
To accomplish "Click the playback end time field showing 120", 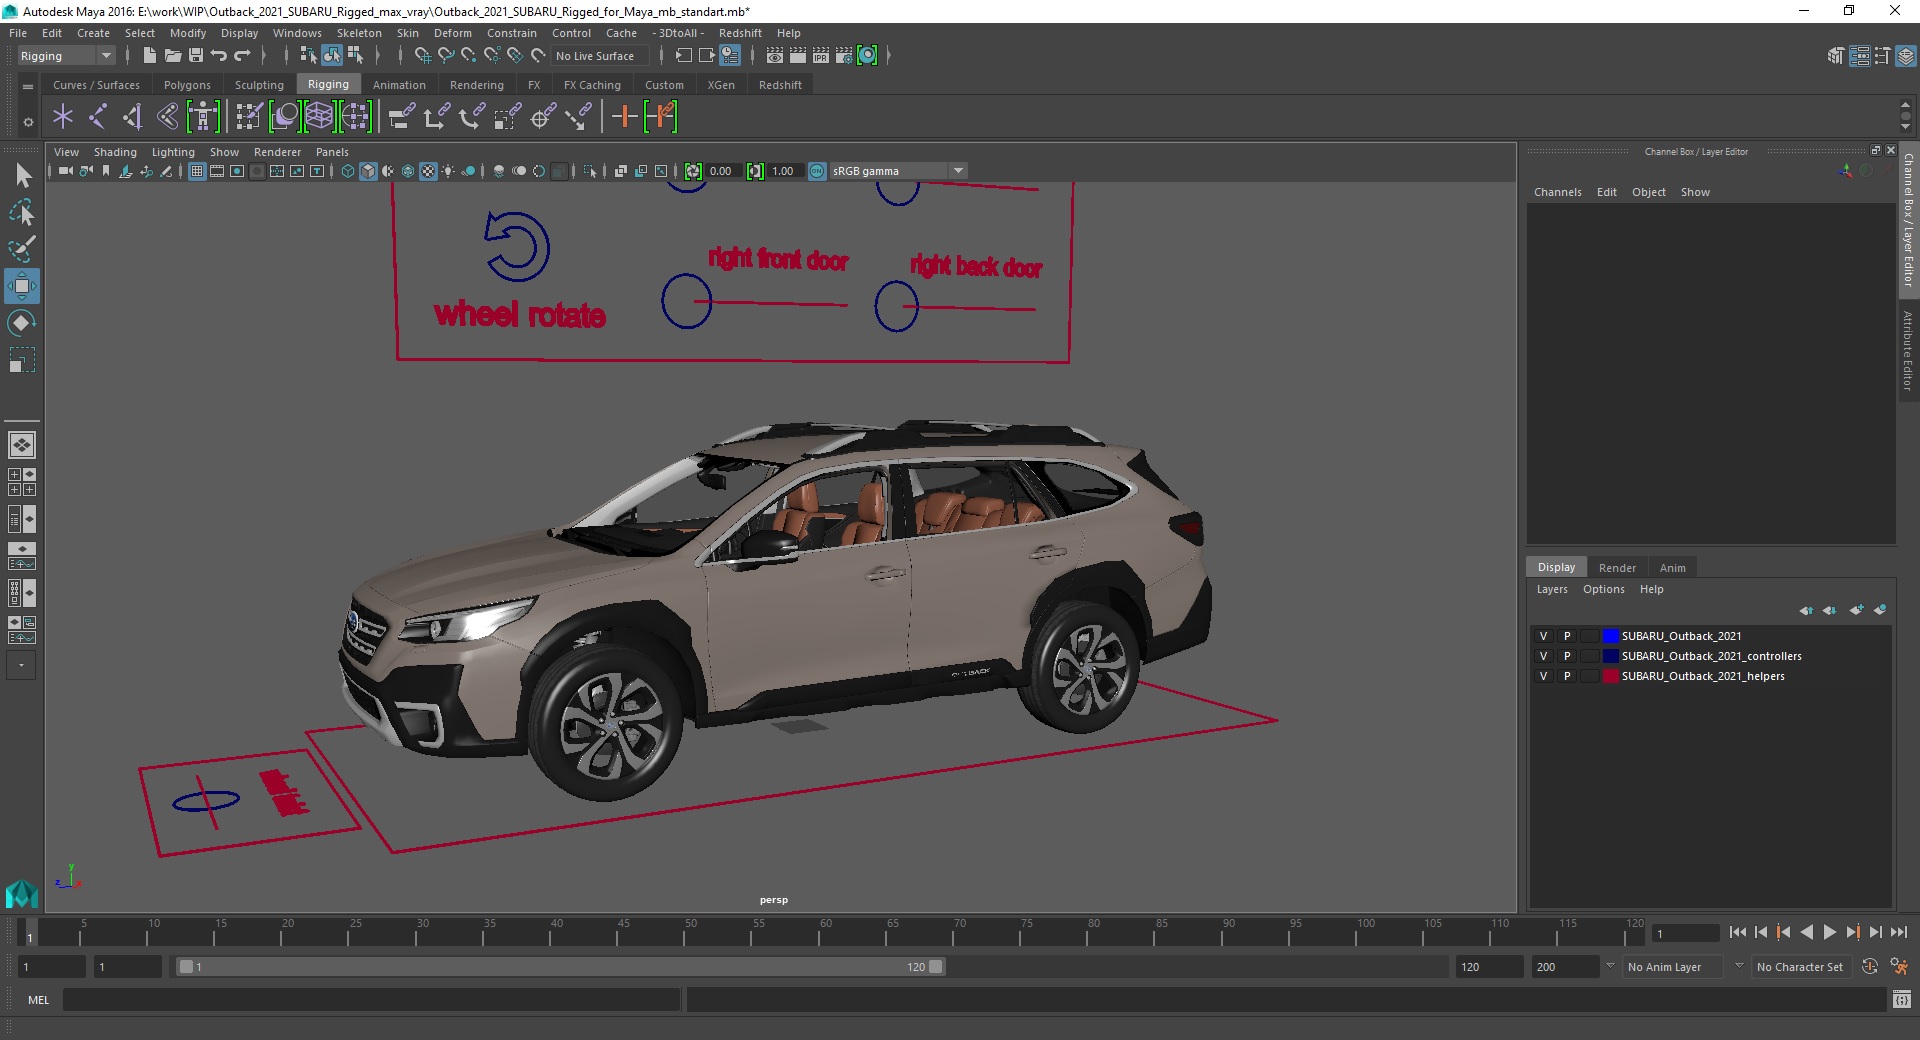I will click(x=1488, y=967).
